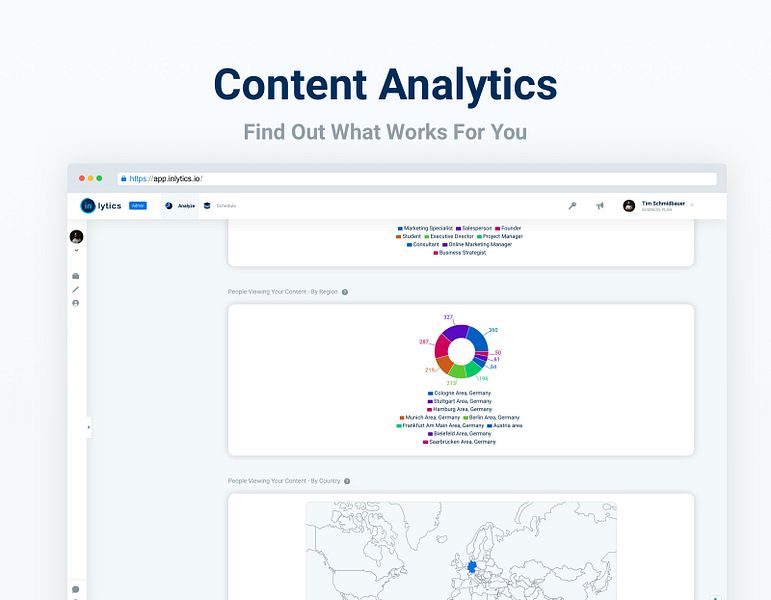Click the pencil edit icon in sidebar
The height and width of the screenshot is (600, 771).
click(x=76, y=289)
